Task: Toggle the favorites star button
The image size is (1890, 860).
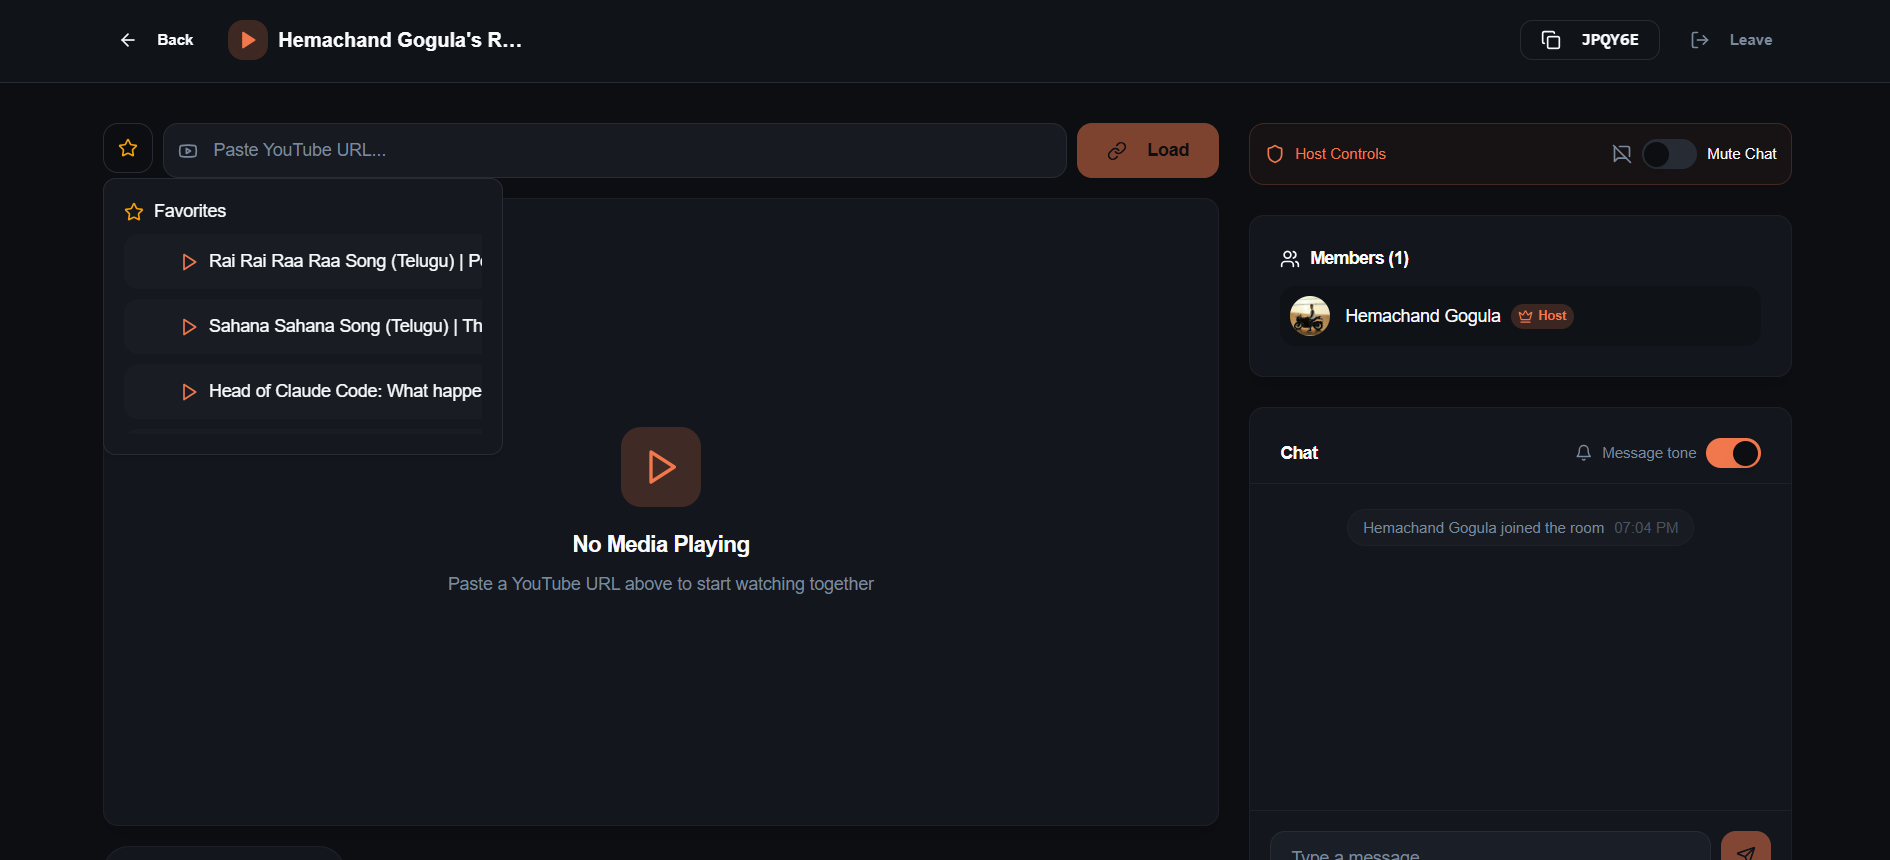Action: click(128, 148)
